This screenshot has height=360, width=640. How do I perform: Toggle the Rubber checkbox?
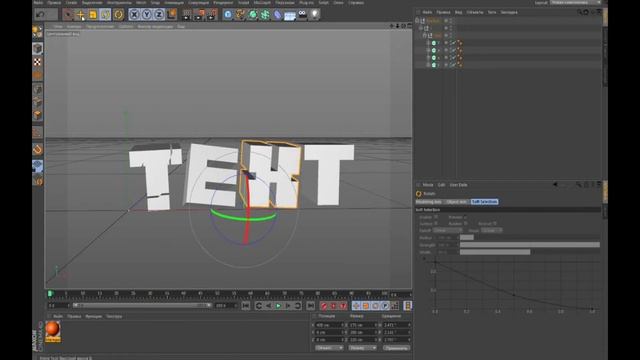click(465, 224)
